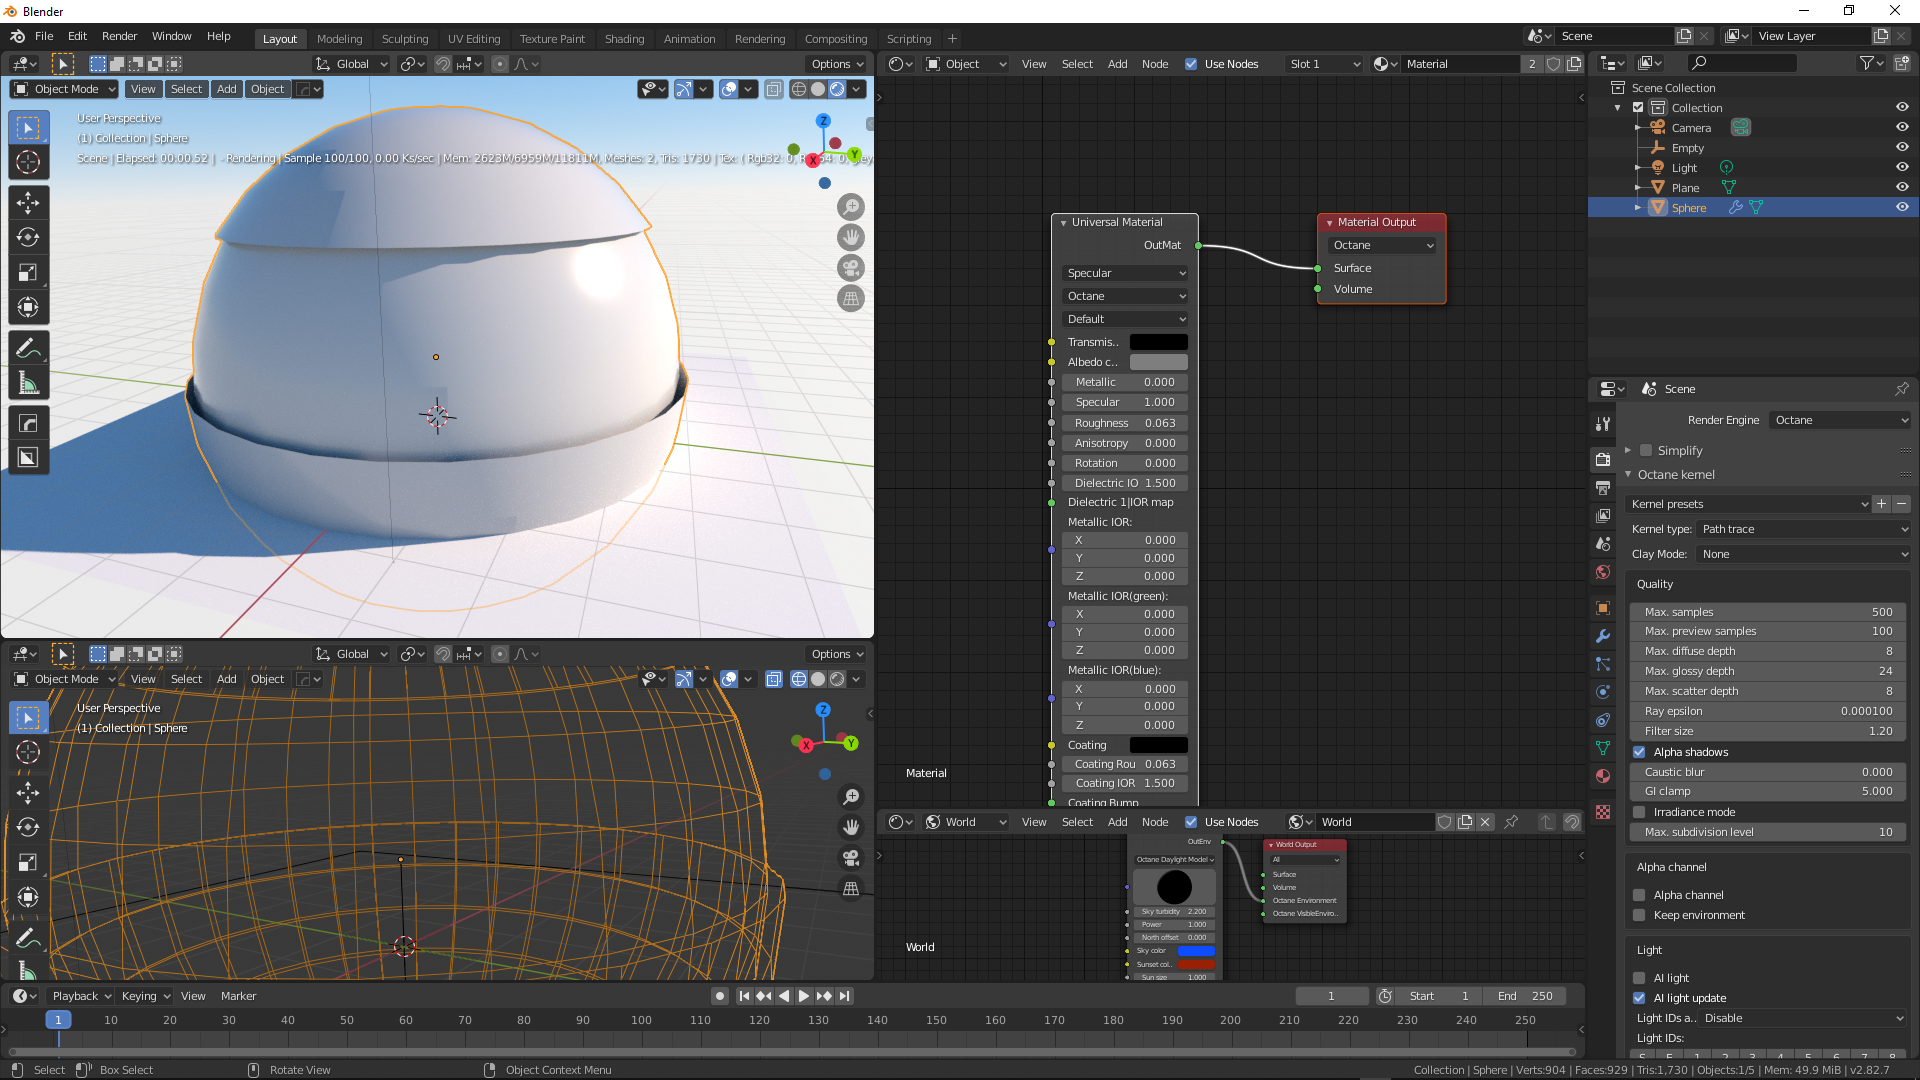Disable the Alpha shadows checkbox

(1639, 752)
